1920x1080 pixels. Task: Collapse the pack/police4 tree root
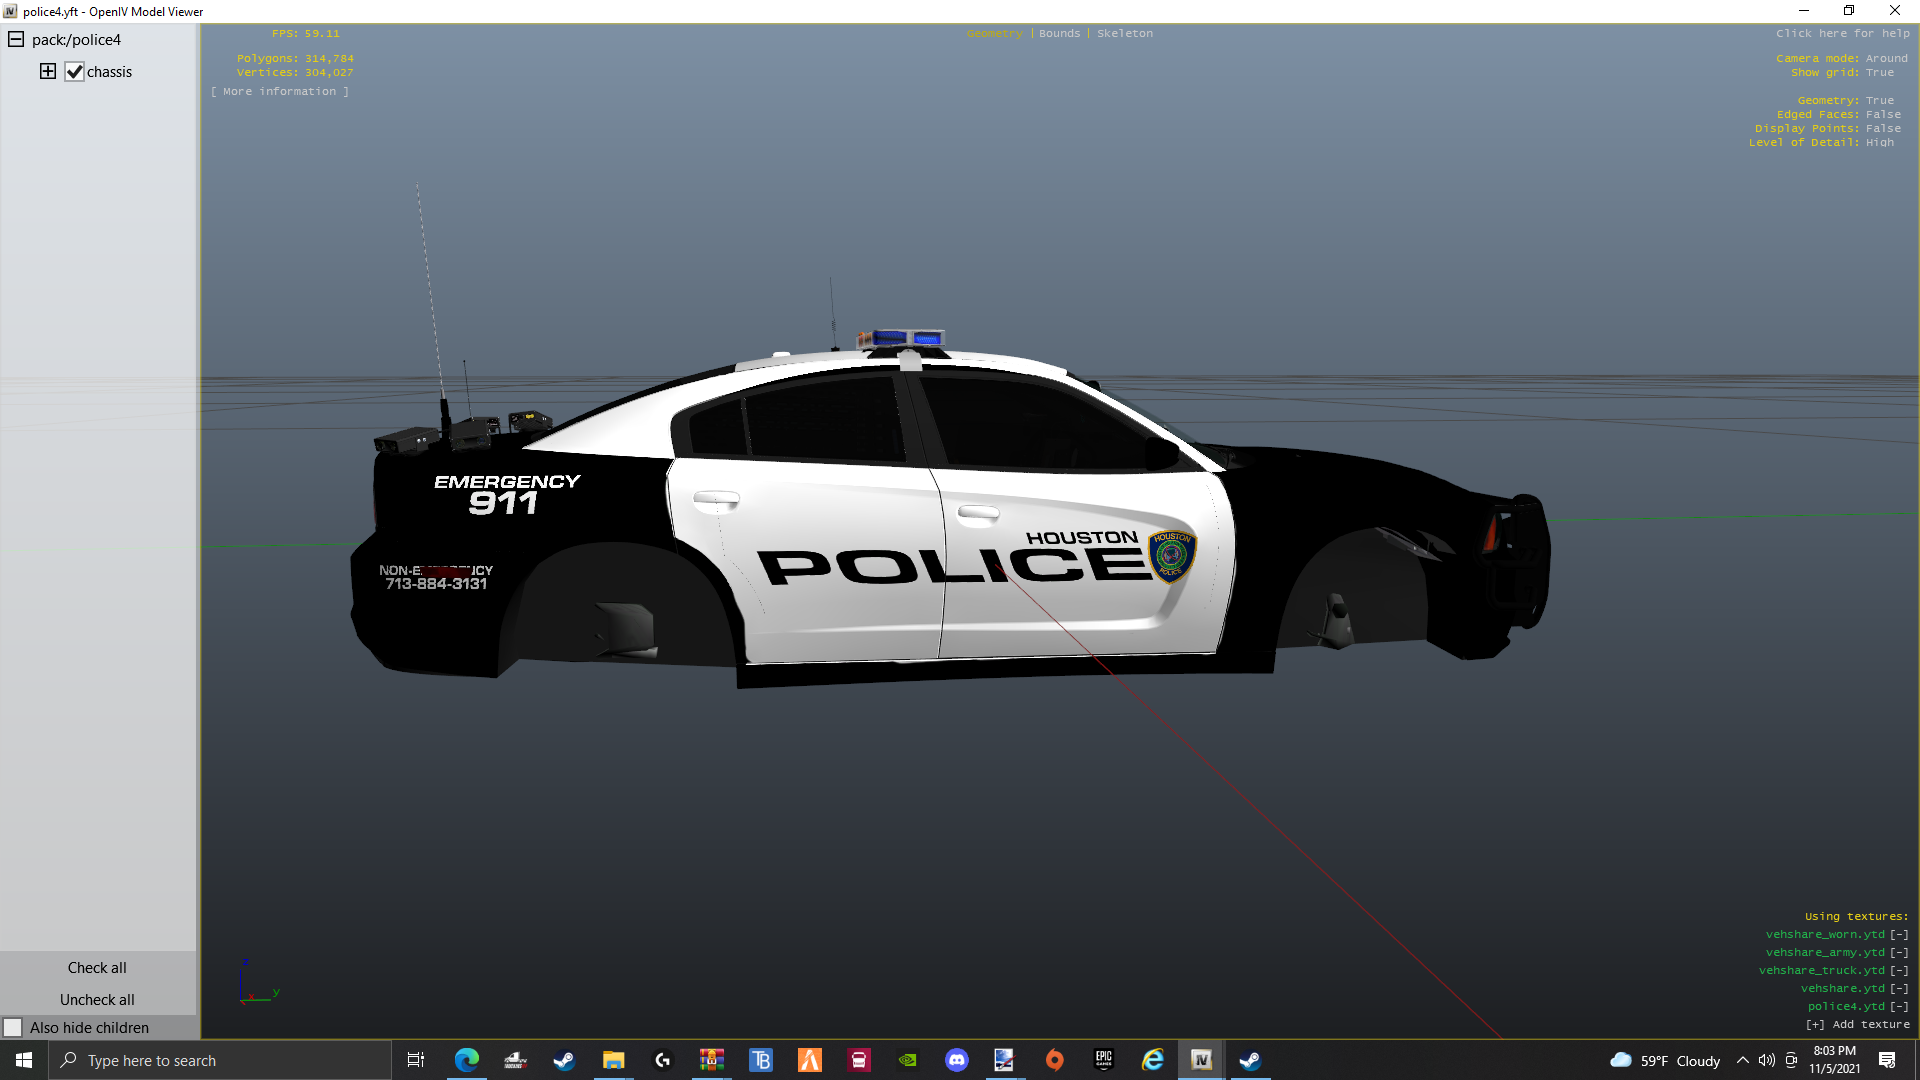point(16,39)
